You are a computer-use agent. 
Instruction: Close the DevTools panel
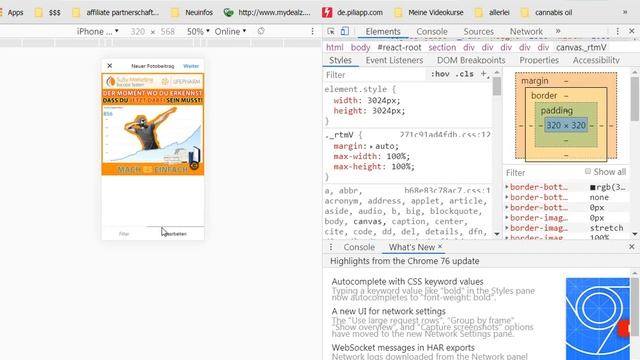pos(632,31)
